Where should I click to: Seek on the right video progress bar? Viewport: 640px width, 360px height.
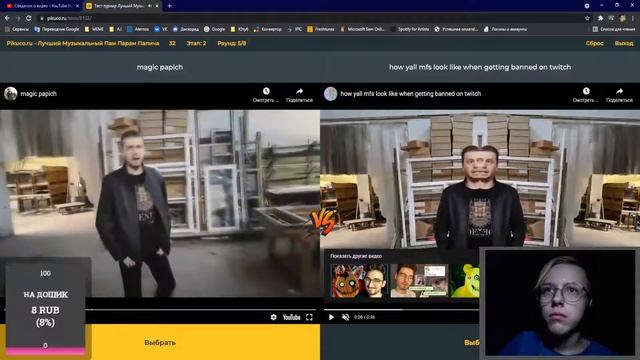click(401, 310)
